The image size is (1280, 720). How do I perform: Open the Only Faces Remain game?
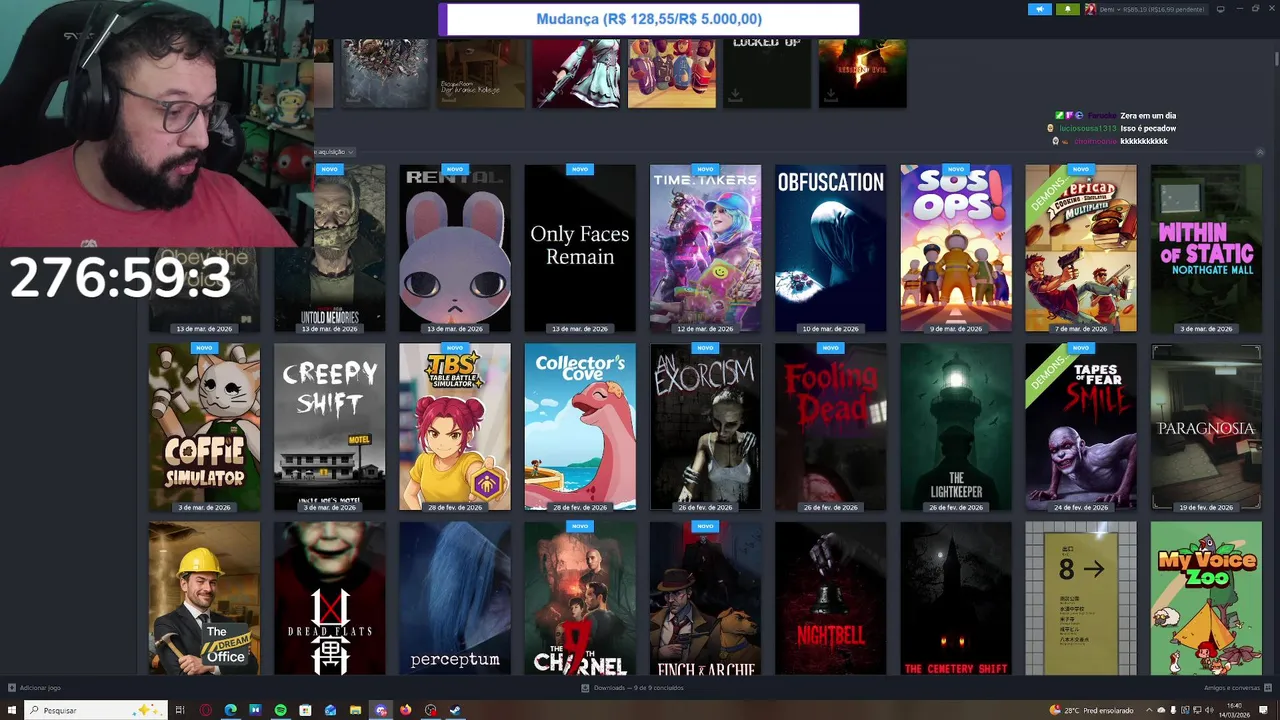(580, 248)
